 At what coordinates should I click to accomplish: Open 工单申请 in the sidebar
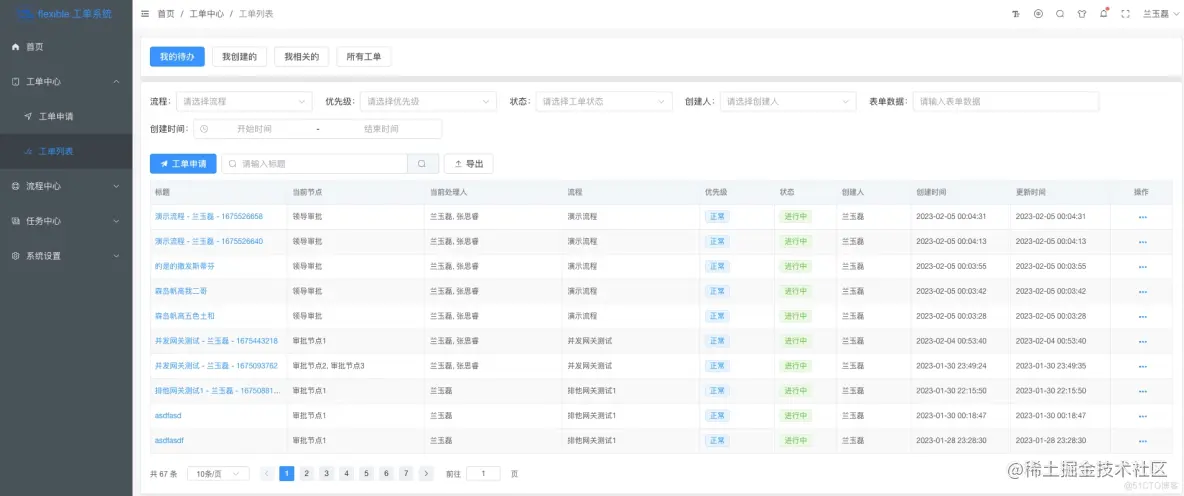pos(66,116)
